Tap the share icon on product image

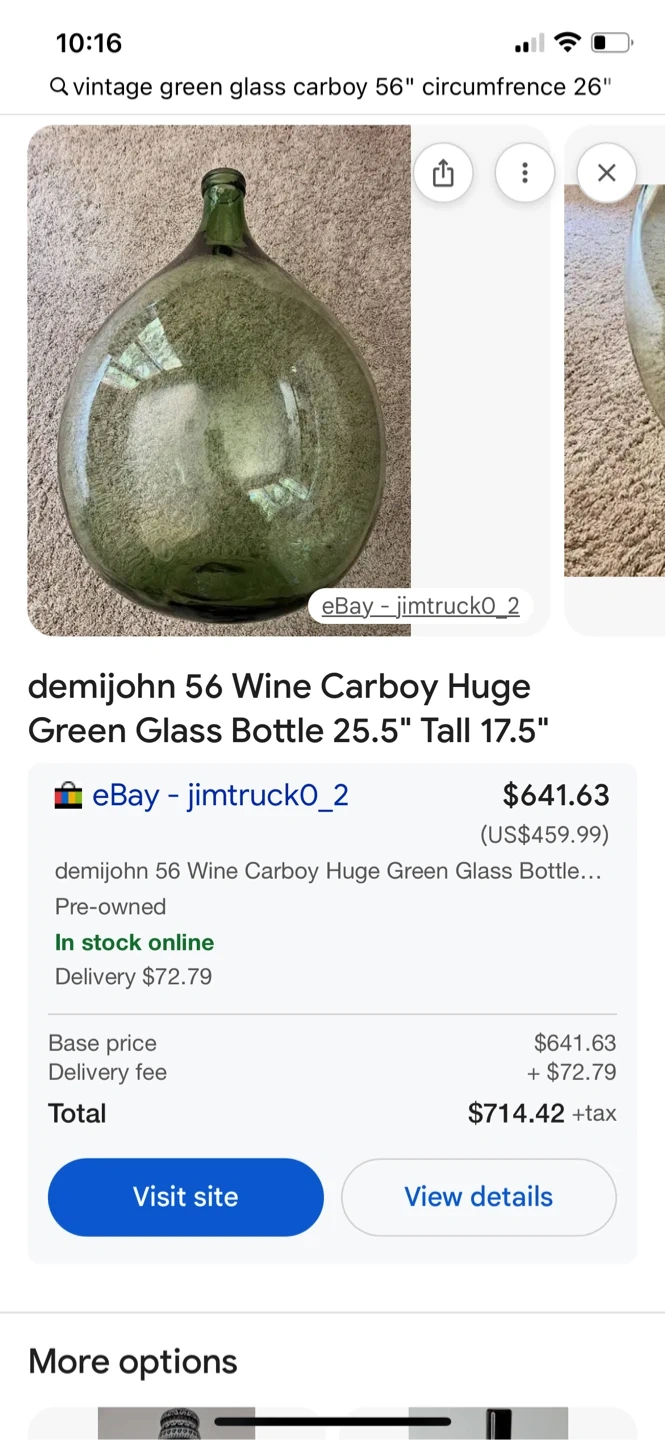[x=443, y=173]
